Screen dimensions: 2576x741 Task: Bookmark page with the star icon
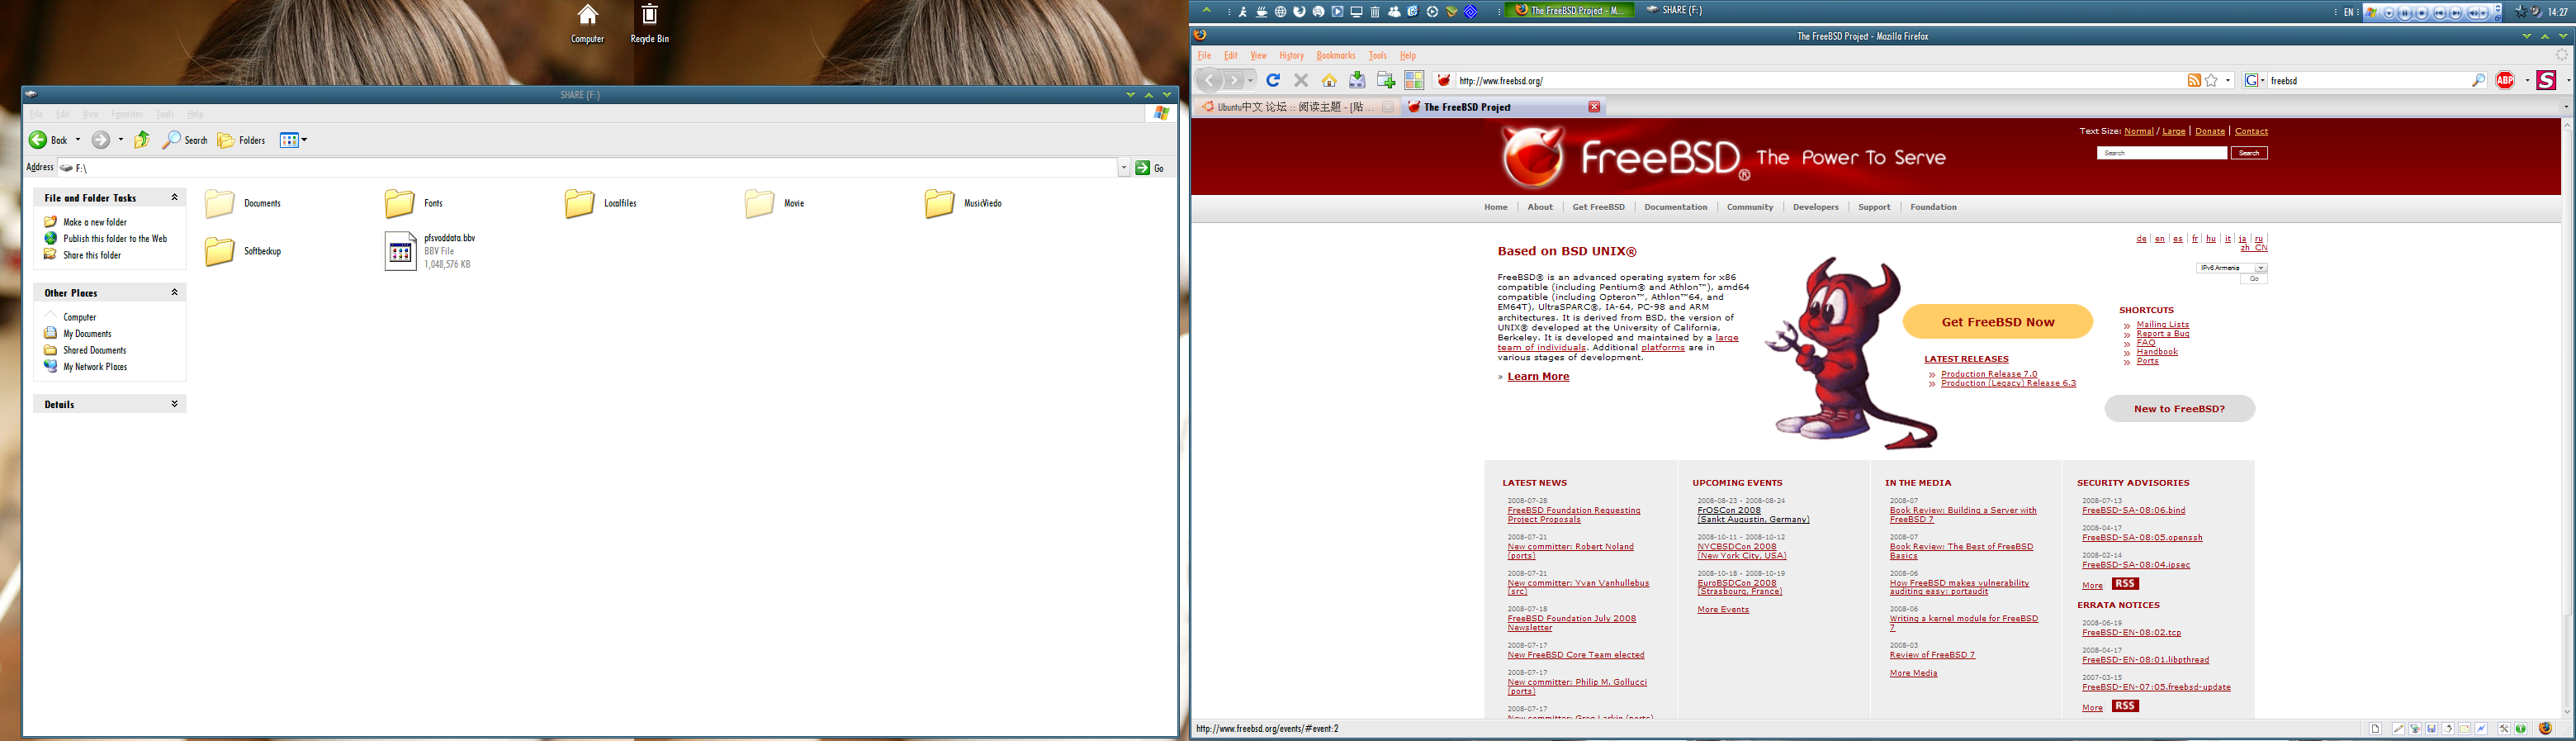(2211, 80)
